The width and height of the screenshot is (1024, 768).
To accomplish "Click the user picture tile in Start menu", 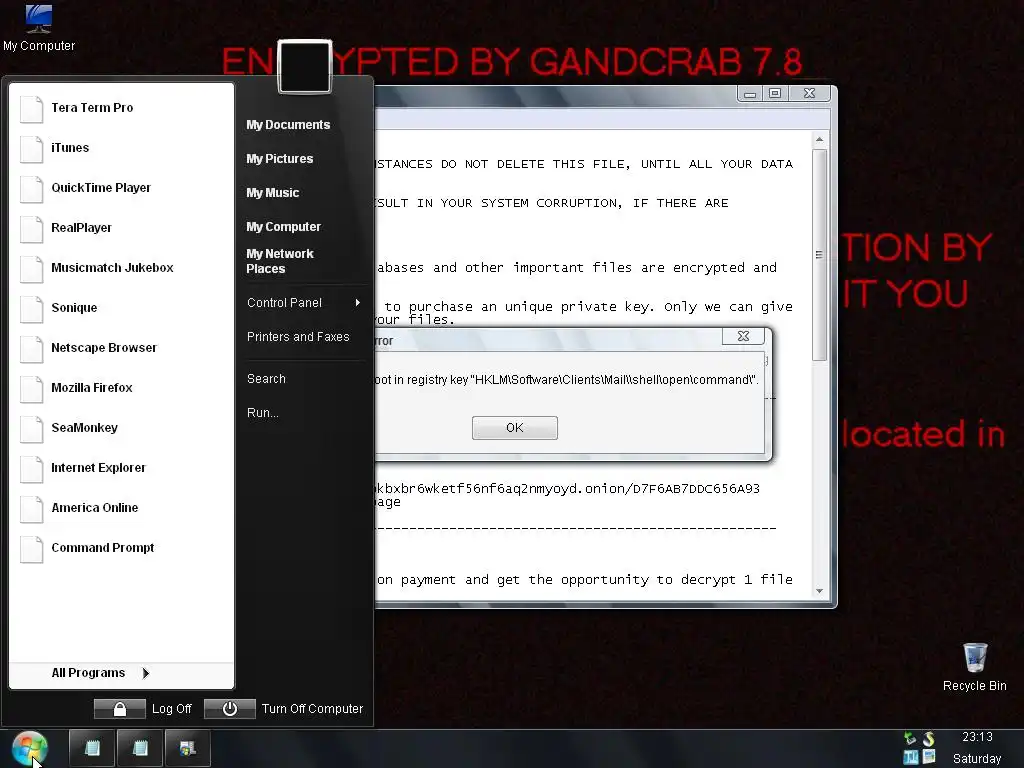I will [305, 67].
